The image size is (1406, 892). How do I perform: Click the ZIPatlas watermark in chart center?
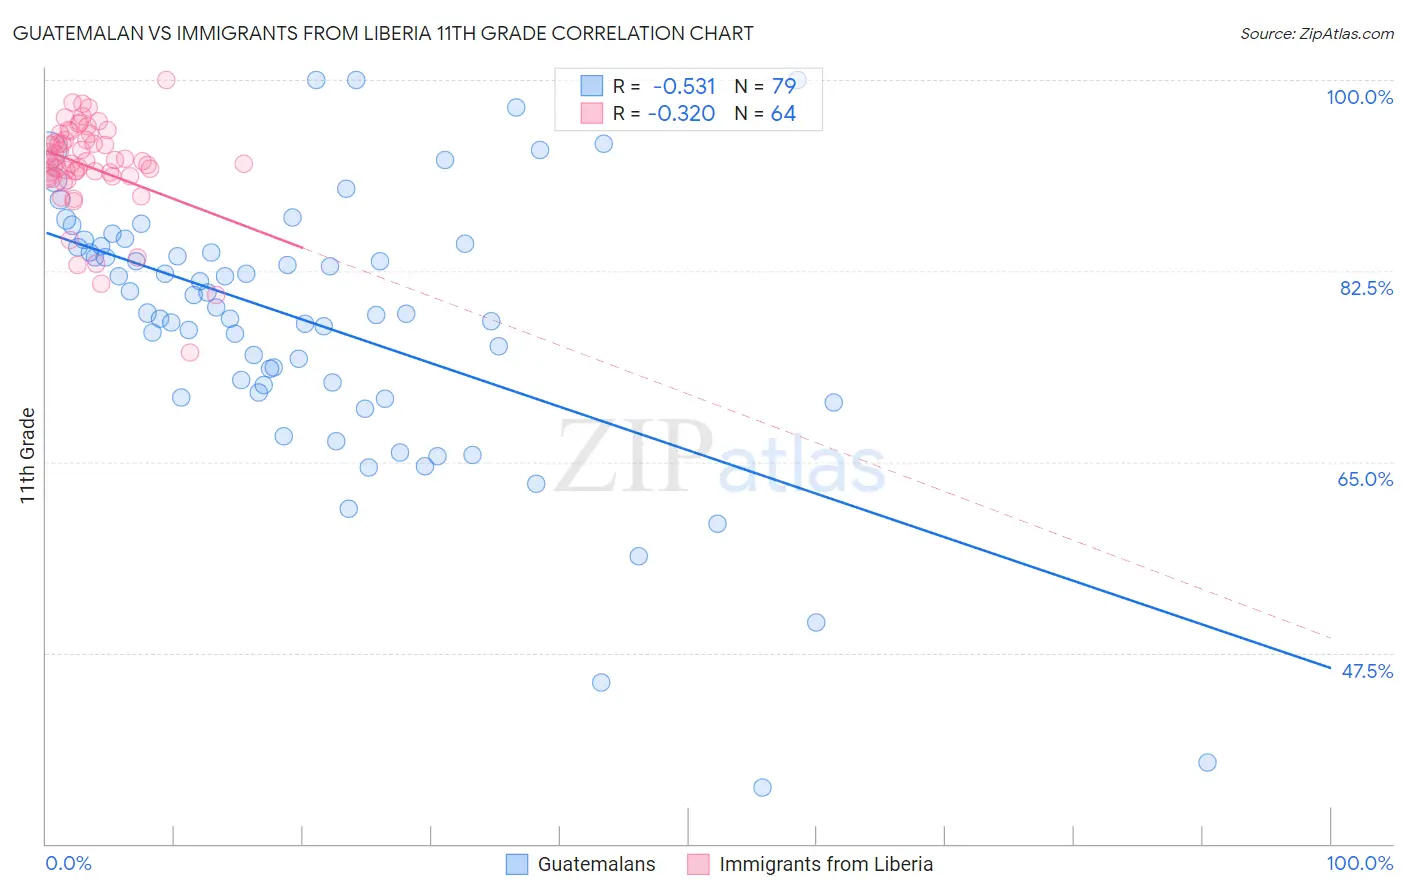[x=720, y=457]
